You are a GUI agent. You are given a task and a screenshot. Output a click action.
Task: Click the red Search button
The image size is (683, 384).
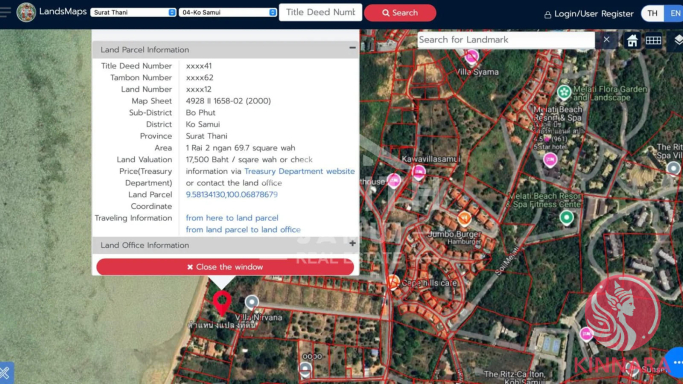[x=400, y=13]
